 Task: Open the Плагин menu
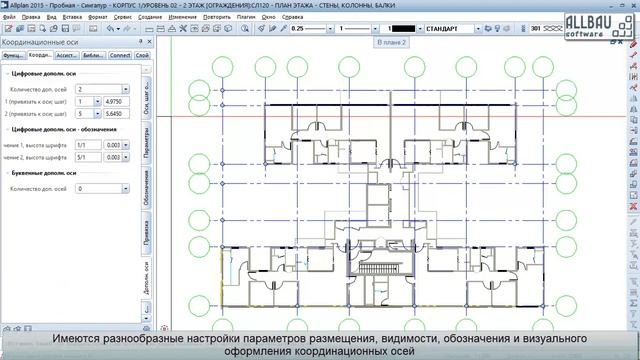tap(246, 17)
